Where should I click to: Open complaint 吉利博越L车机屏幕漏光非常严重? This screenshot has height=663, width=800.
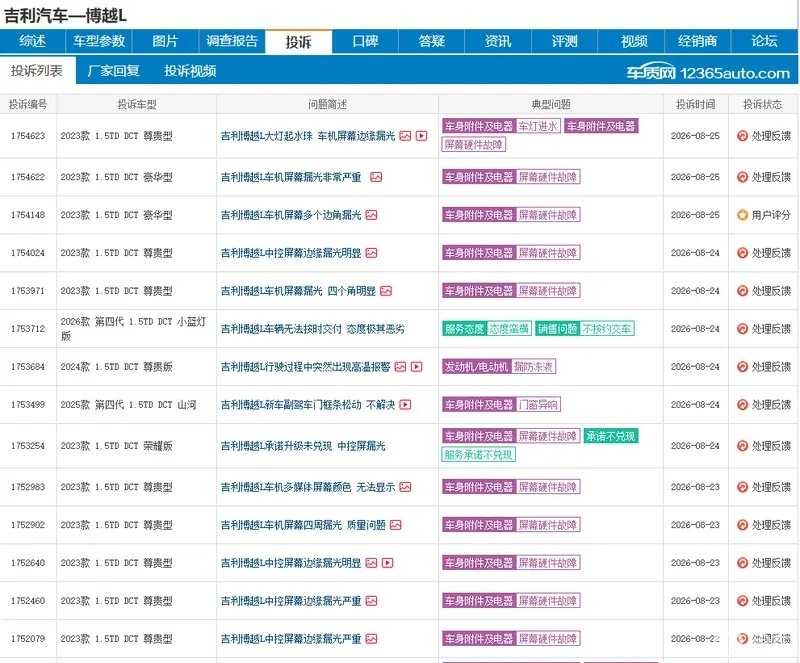click(x=291, y=177)
